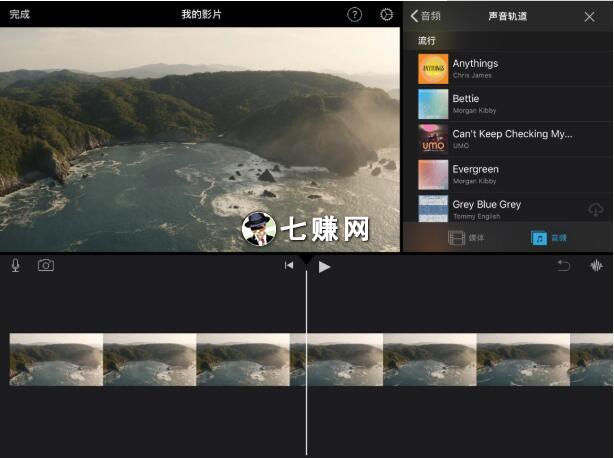Viewport: 614px width, 458px height.
Task: Select the Evergreen album artwork
Action: (x=433, y=175)
